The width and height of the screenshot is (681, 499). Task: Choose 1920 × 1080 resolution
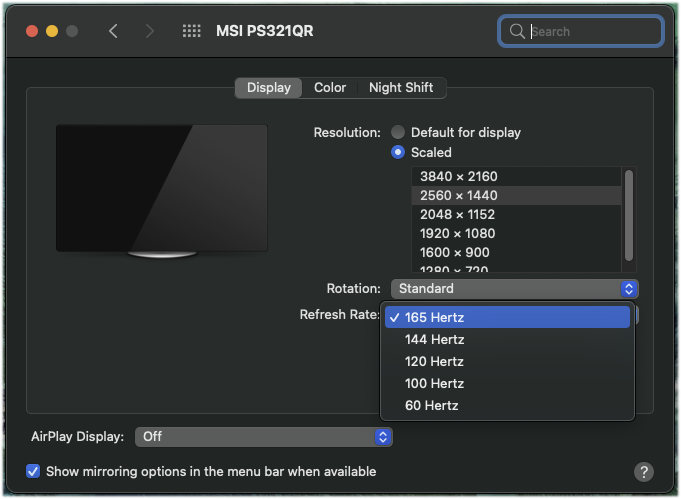tap(516, 234)
